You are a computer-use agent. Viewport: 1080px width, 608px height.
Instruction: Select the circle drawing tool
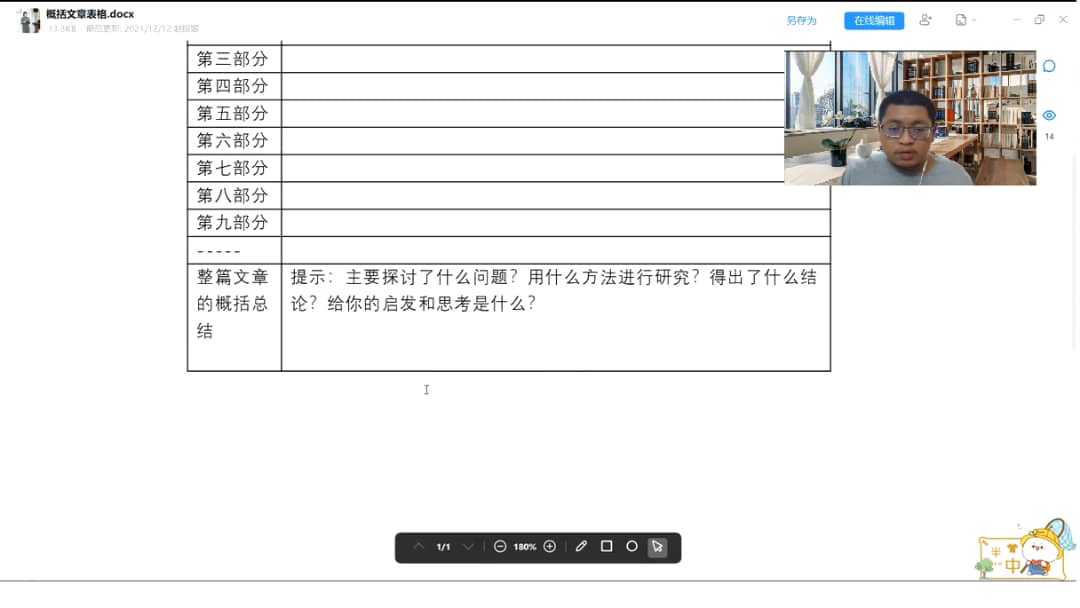click(x=632, y=547)
